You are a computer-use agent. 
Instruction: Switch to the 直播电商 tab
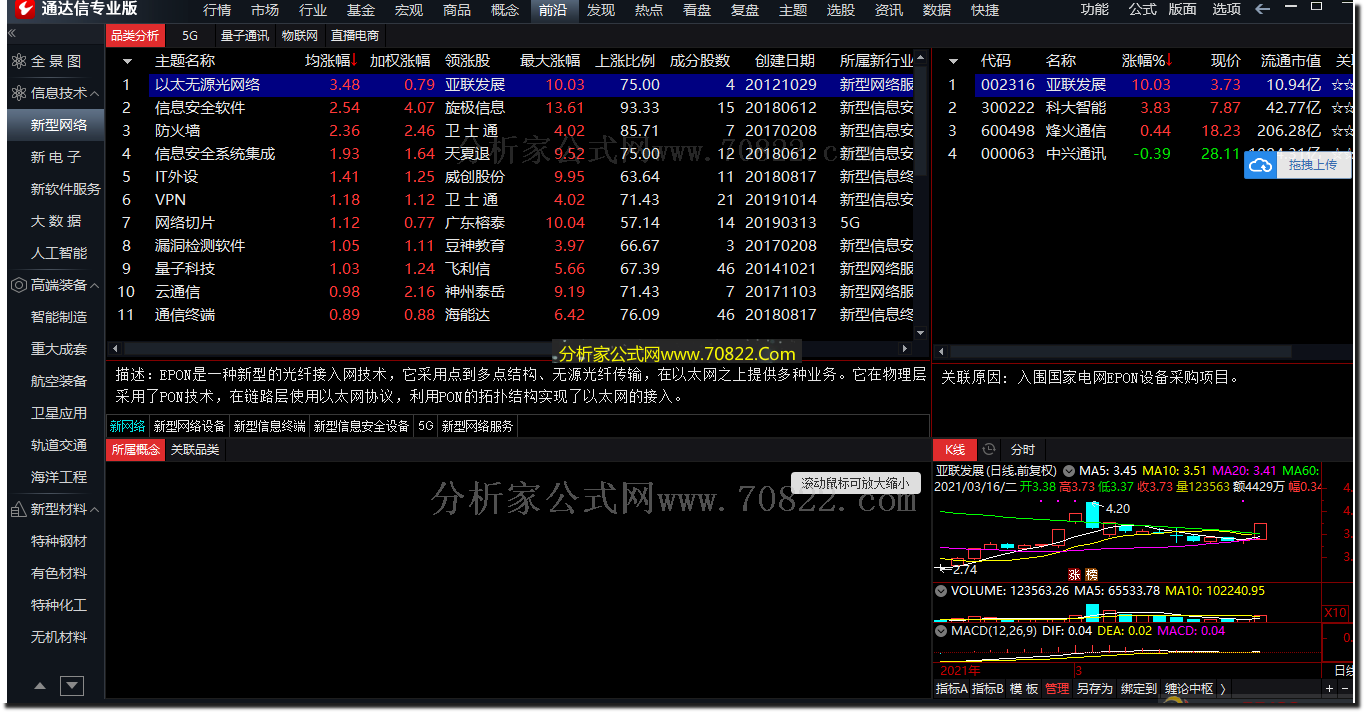point(355,35)
